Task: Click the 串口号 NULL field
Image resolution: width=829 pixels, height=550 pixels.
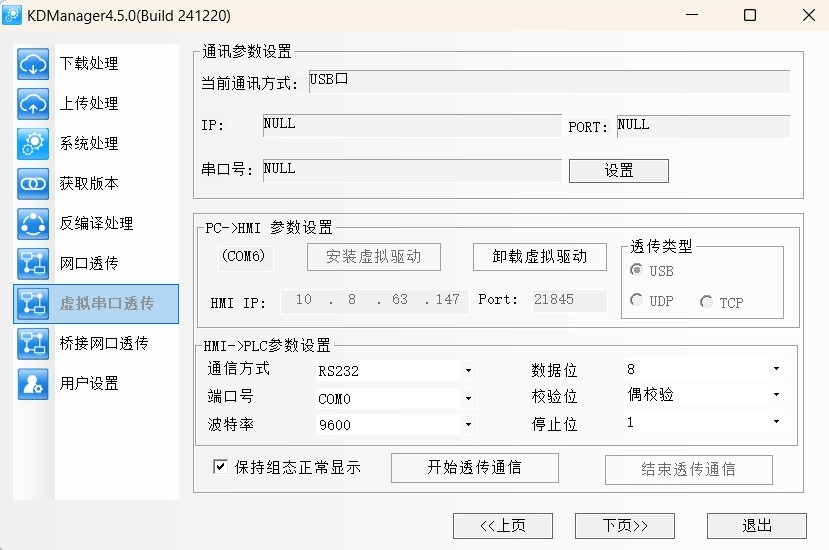Action: click(412, 170)
